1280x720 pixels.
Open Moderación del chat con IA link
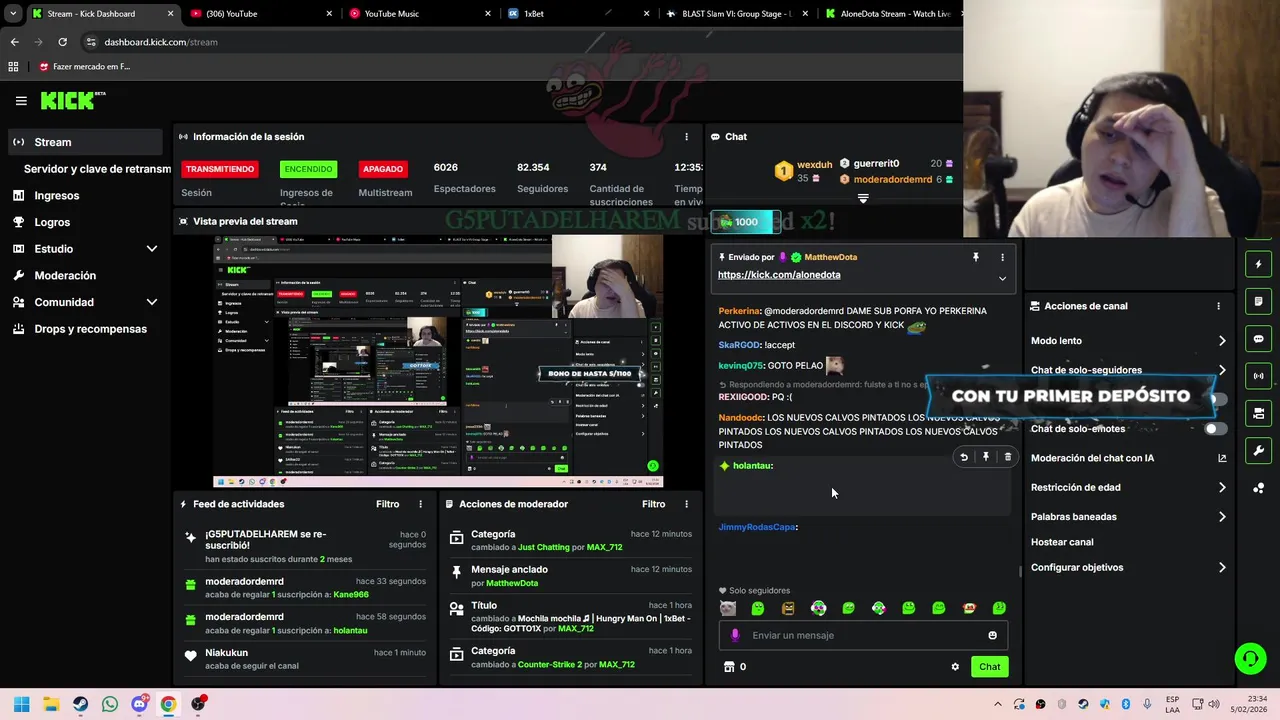(x=1128, y=458)
